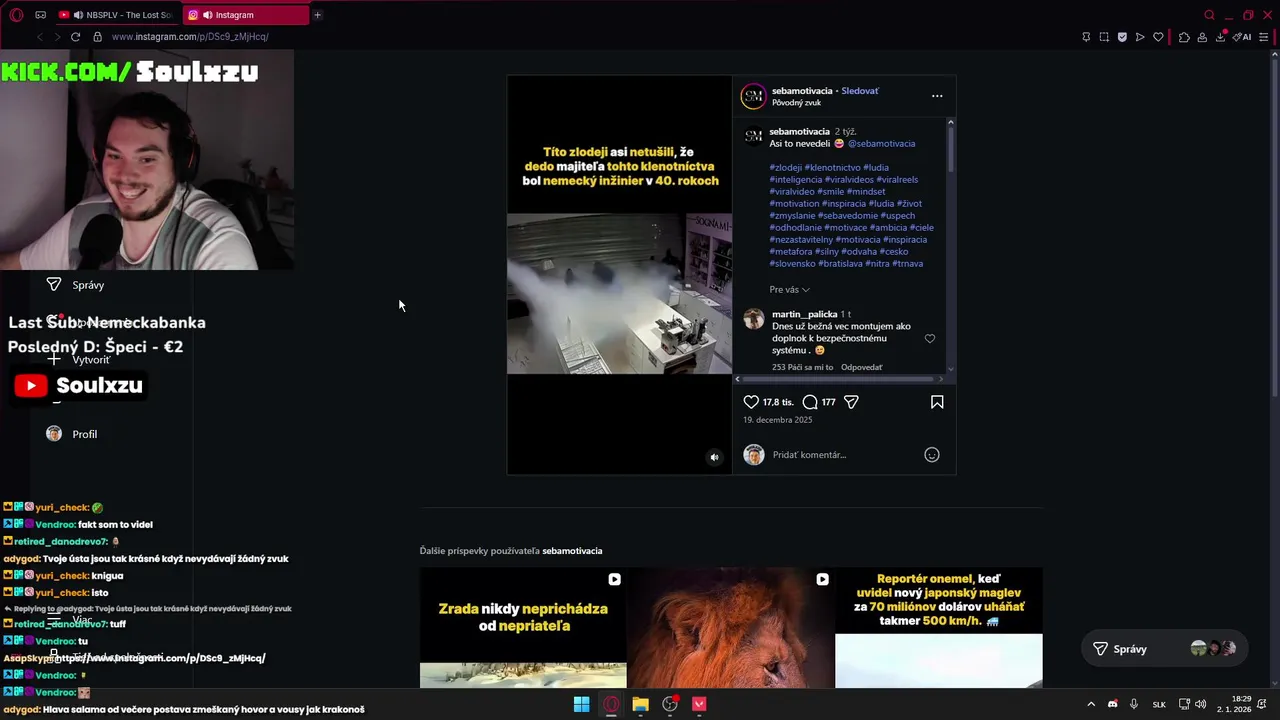Like the post with heart

751,402
